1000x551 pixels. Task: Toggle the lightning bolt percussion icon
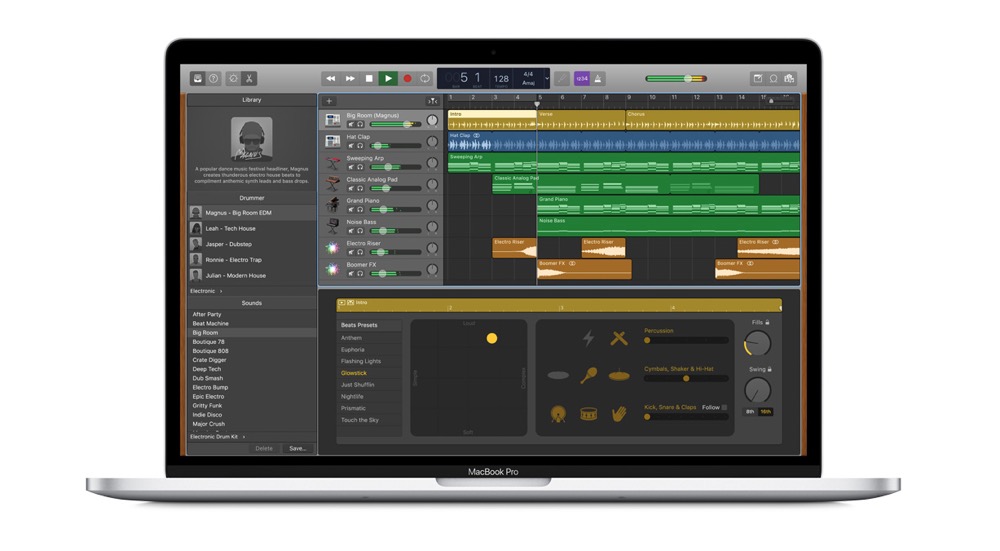(x=589, y=337)
